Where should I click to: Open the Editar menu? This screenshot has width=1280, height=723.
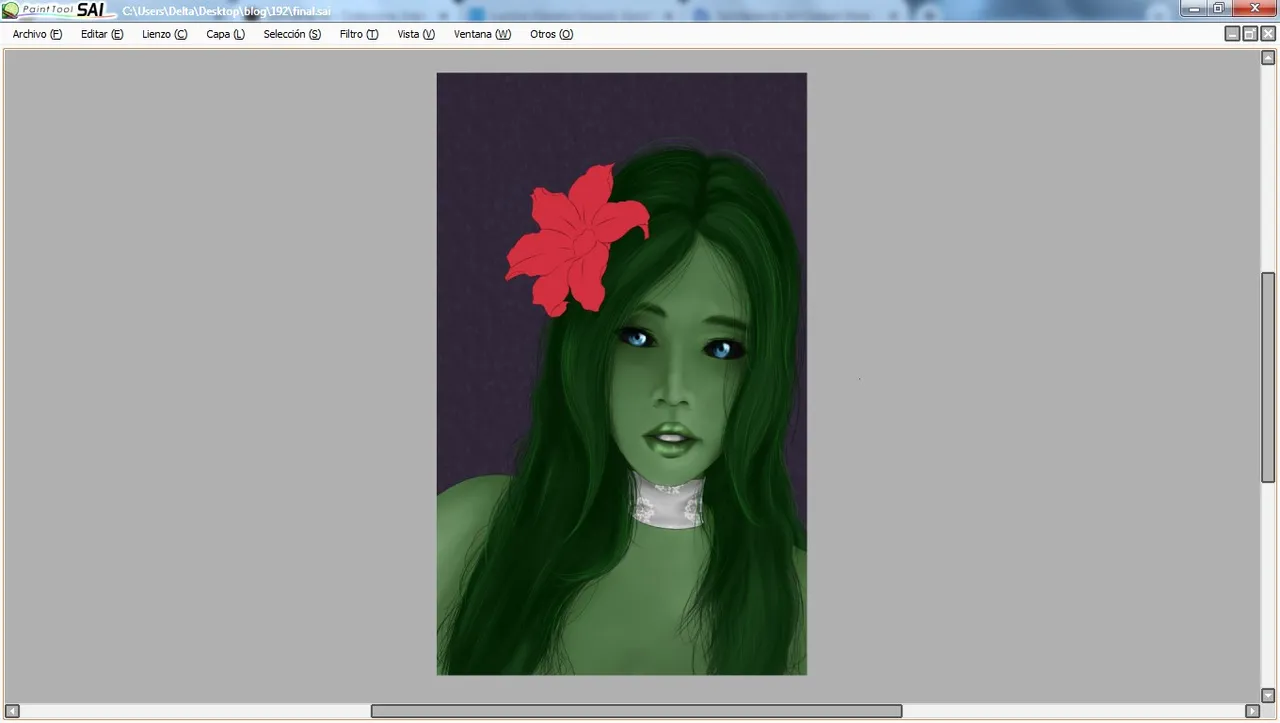[102, 34]
